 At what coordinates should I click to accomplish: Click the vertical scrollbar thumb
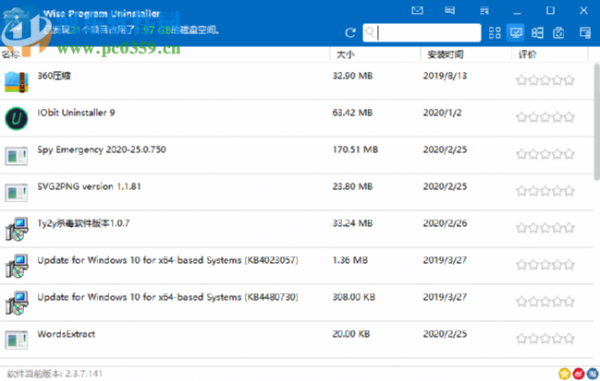pos(597,122)
